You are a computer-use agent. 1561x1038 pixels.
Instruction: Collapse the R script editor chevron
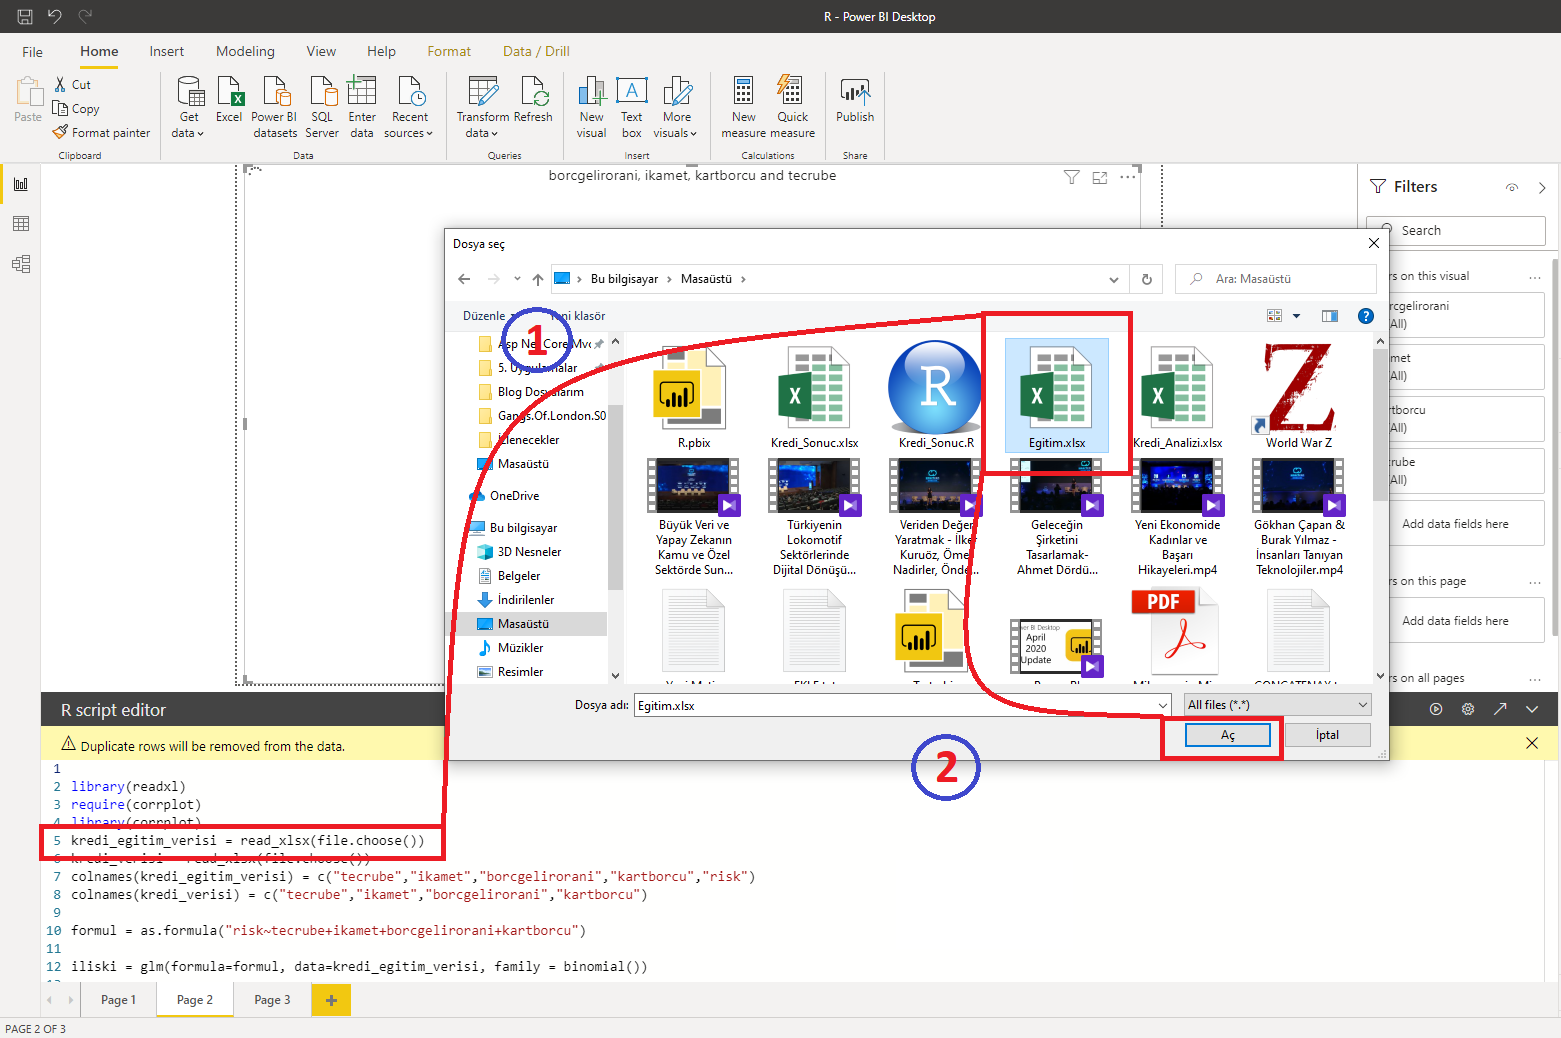tap(1532, 709)
